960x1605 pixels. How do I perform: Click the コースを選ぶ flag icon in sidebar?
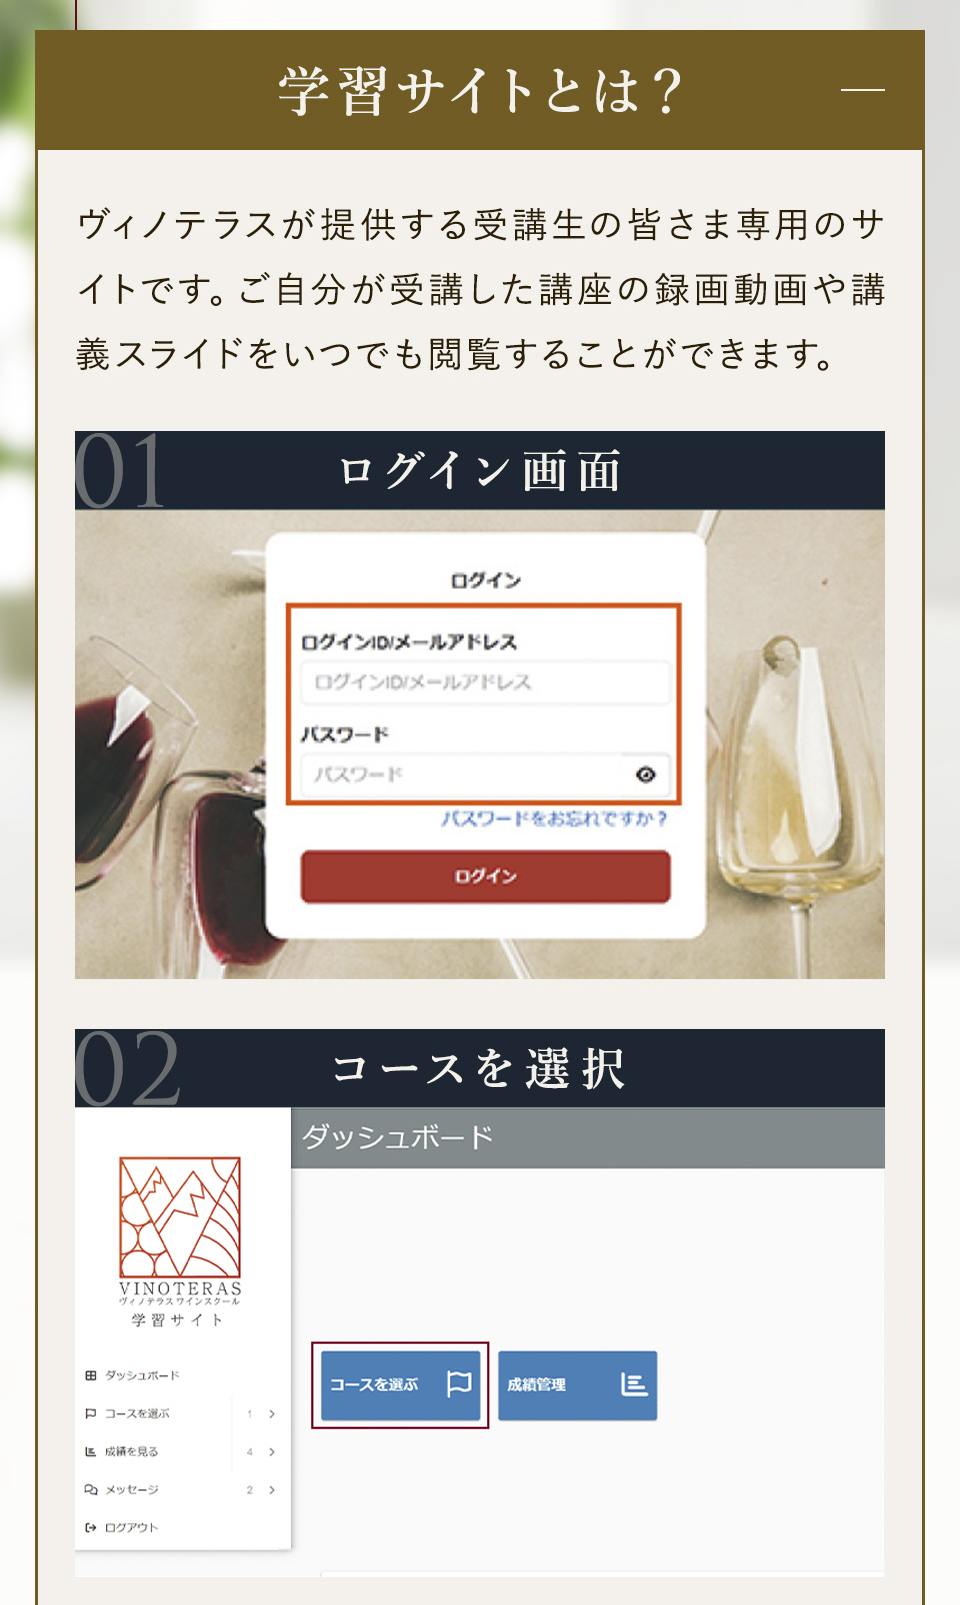click(x=91, y=1413)
